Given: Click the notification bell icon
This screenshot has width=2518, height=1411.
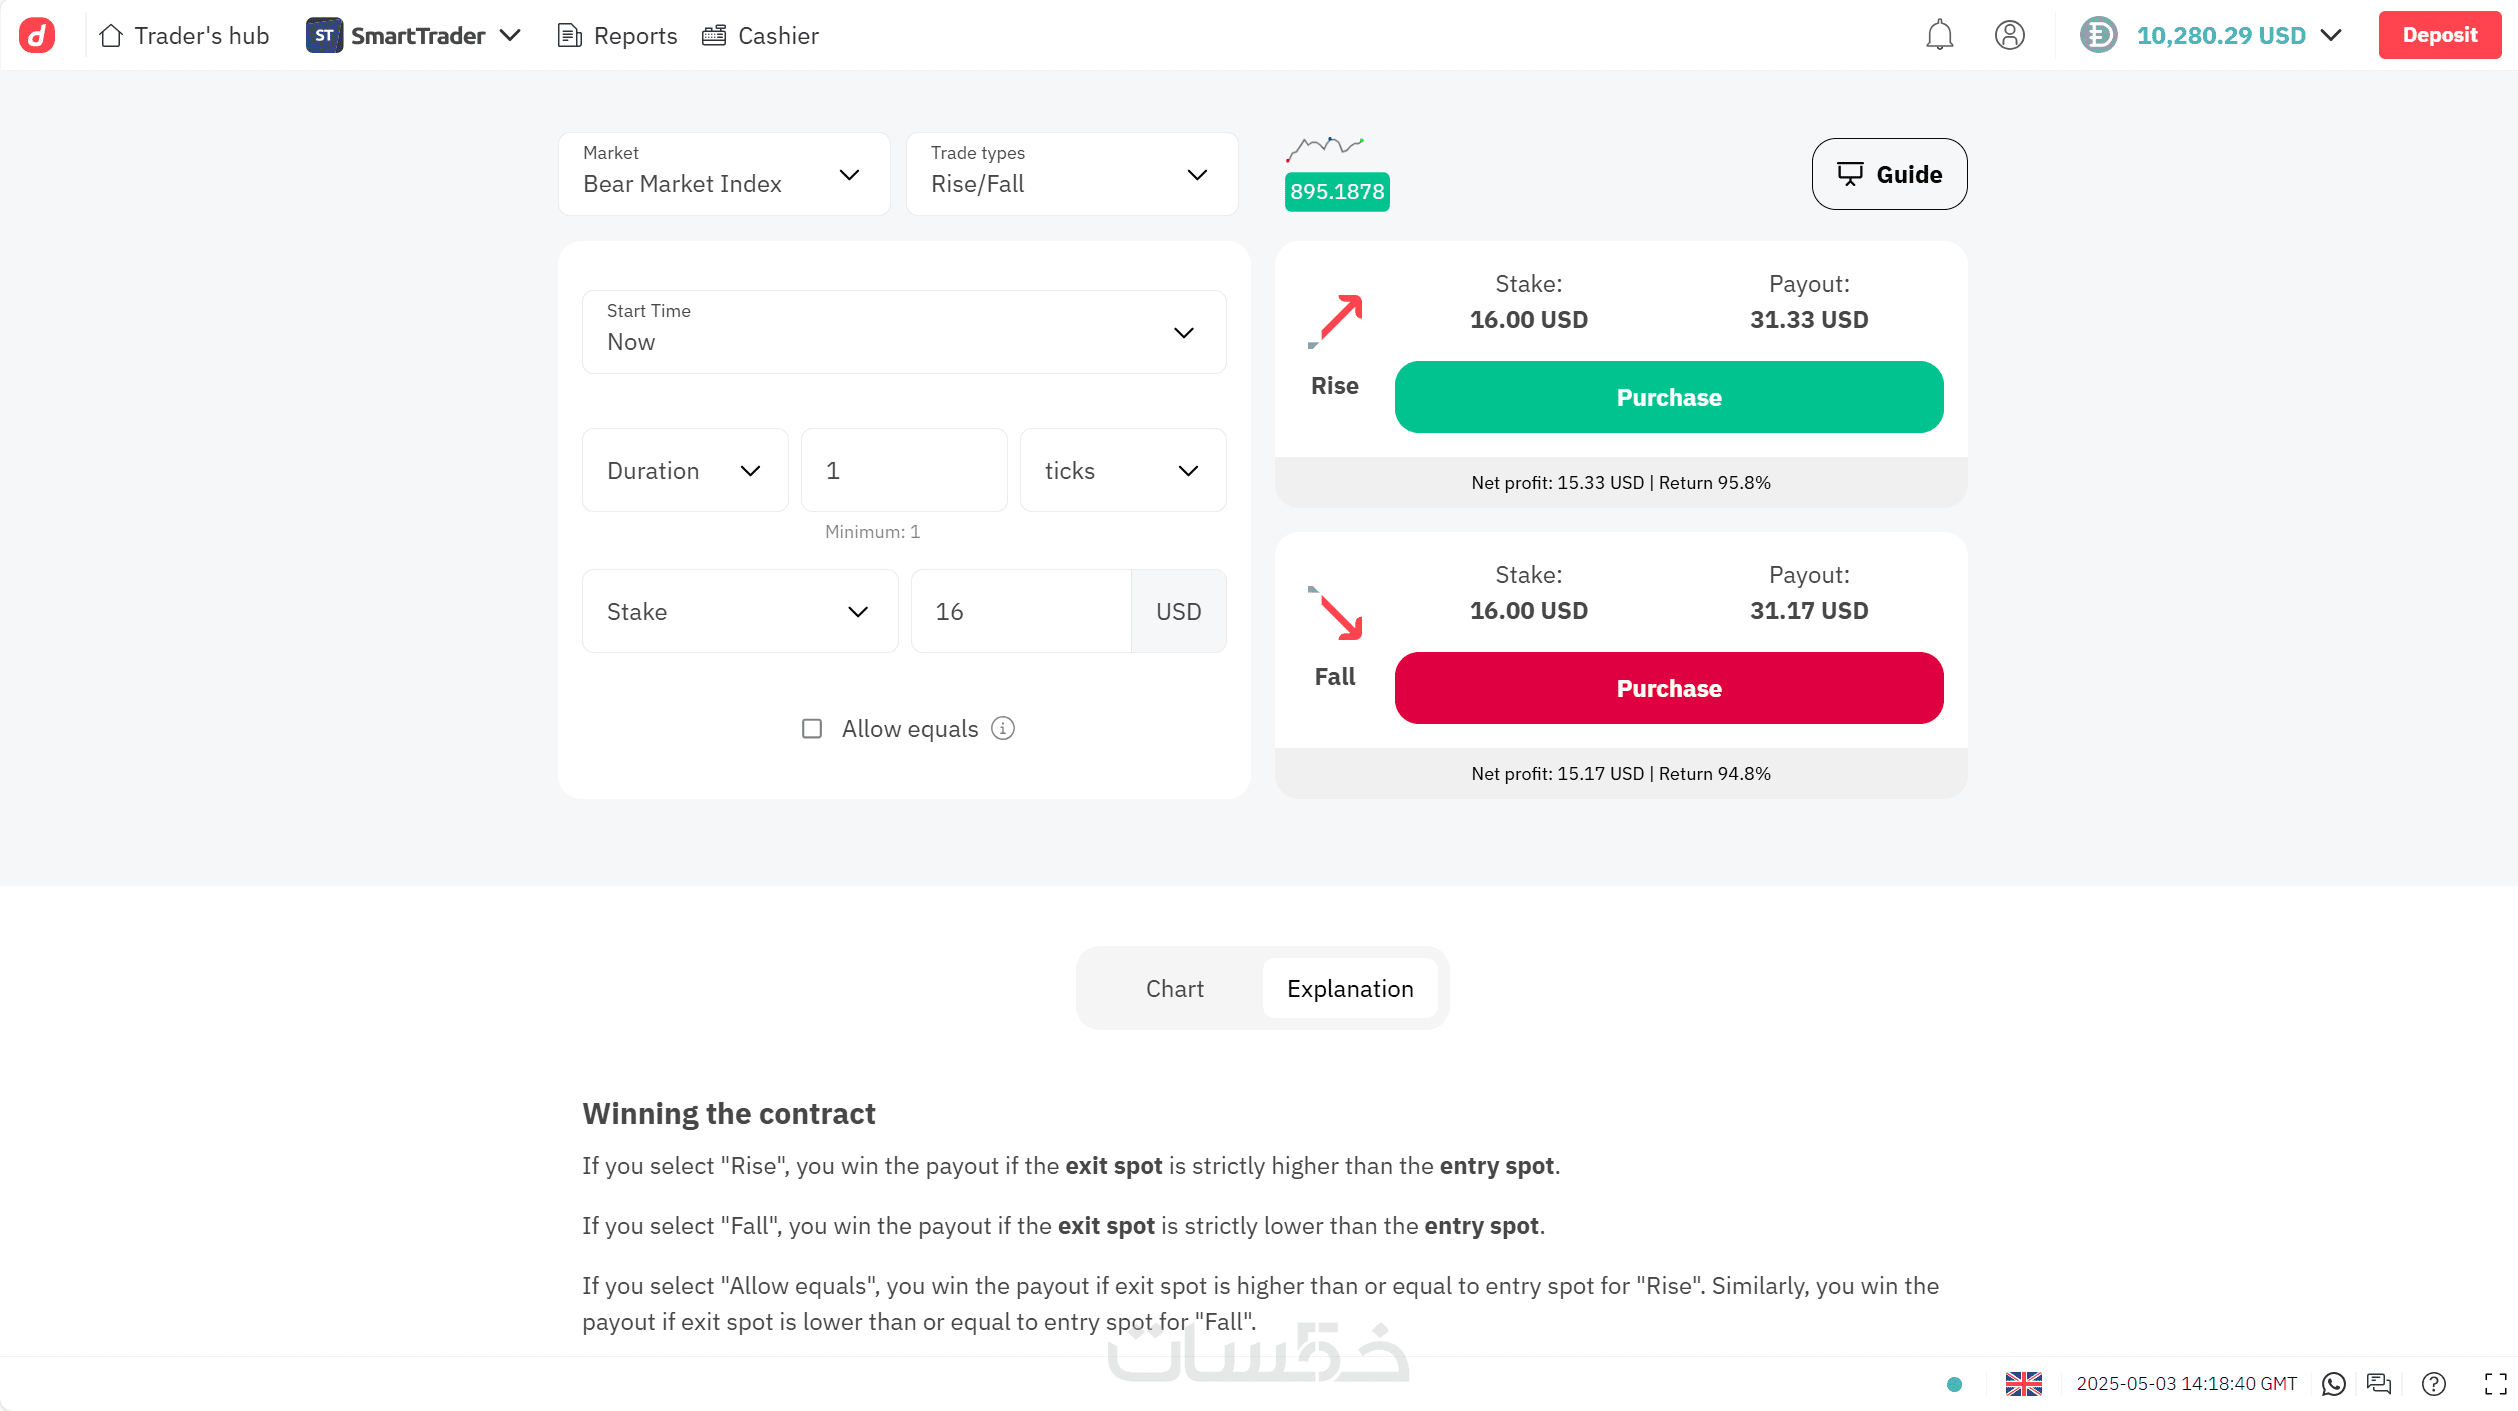Looking at the screenshot, I should tap(1939, 35).
